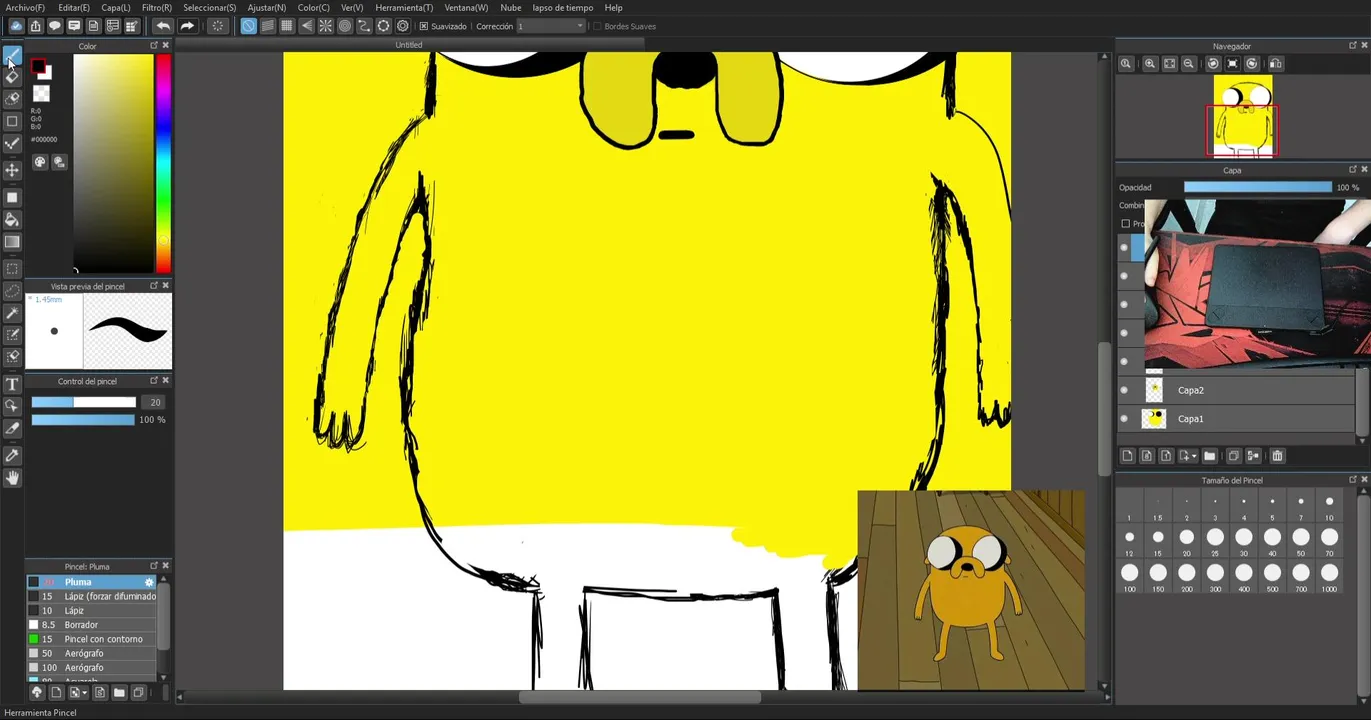Open the color palette icon in the Color panel

(x=40, y=162)
